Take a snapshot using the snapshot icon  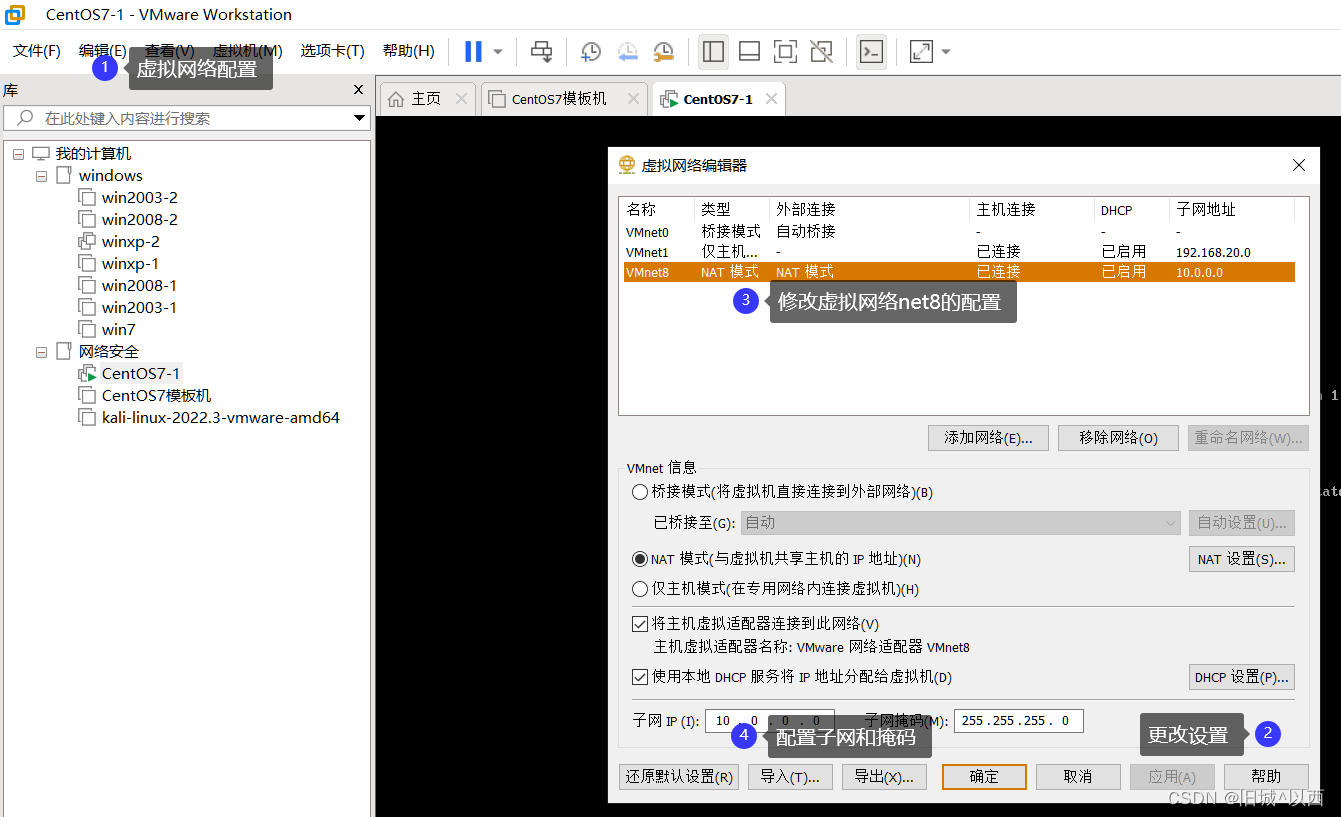point(590,51)
